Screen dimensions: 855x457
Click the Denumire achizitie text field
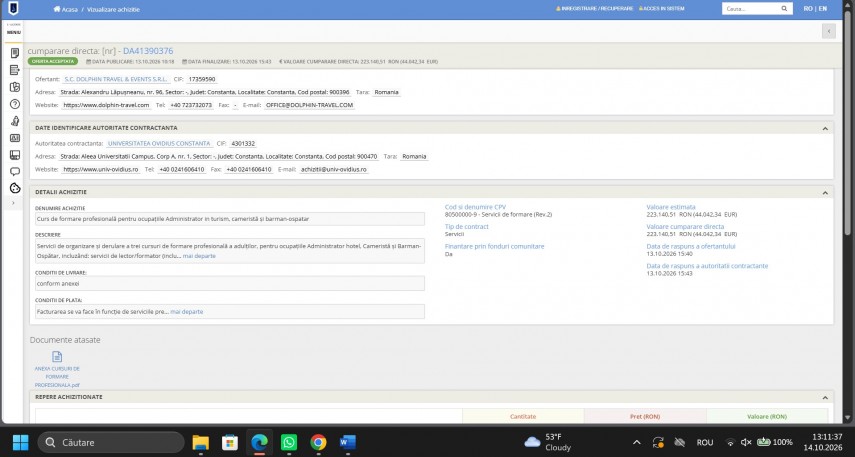pos(230,219)
